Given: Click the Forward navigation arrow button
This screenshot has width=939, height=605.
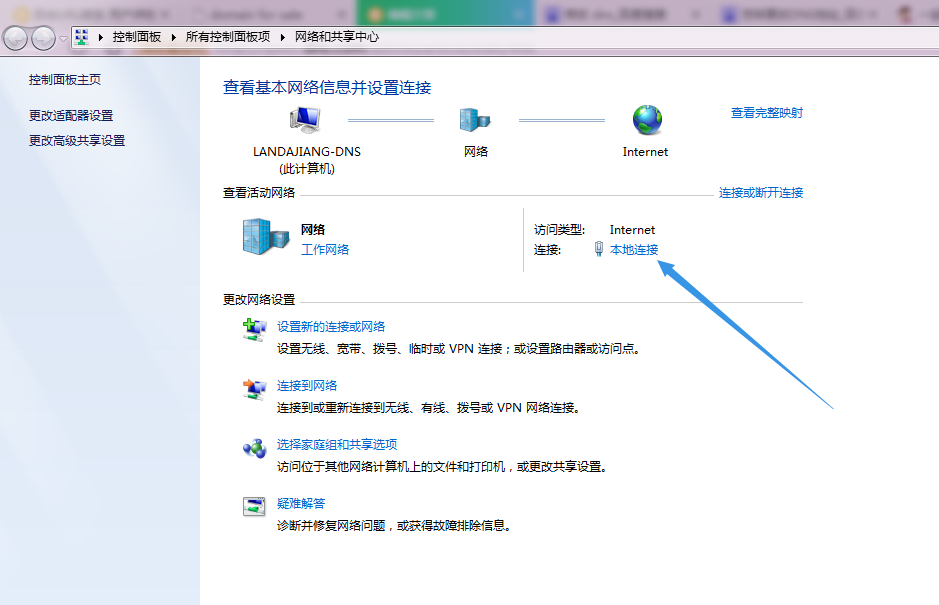Looking at the screenshot, I should [x=43, y=38].
